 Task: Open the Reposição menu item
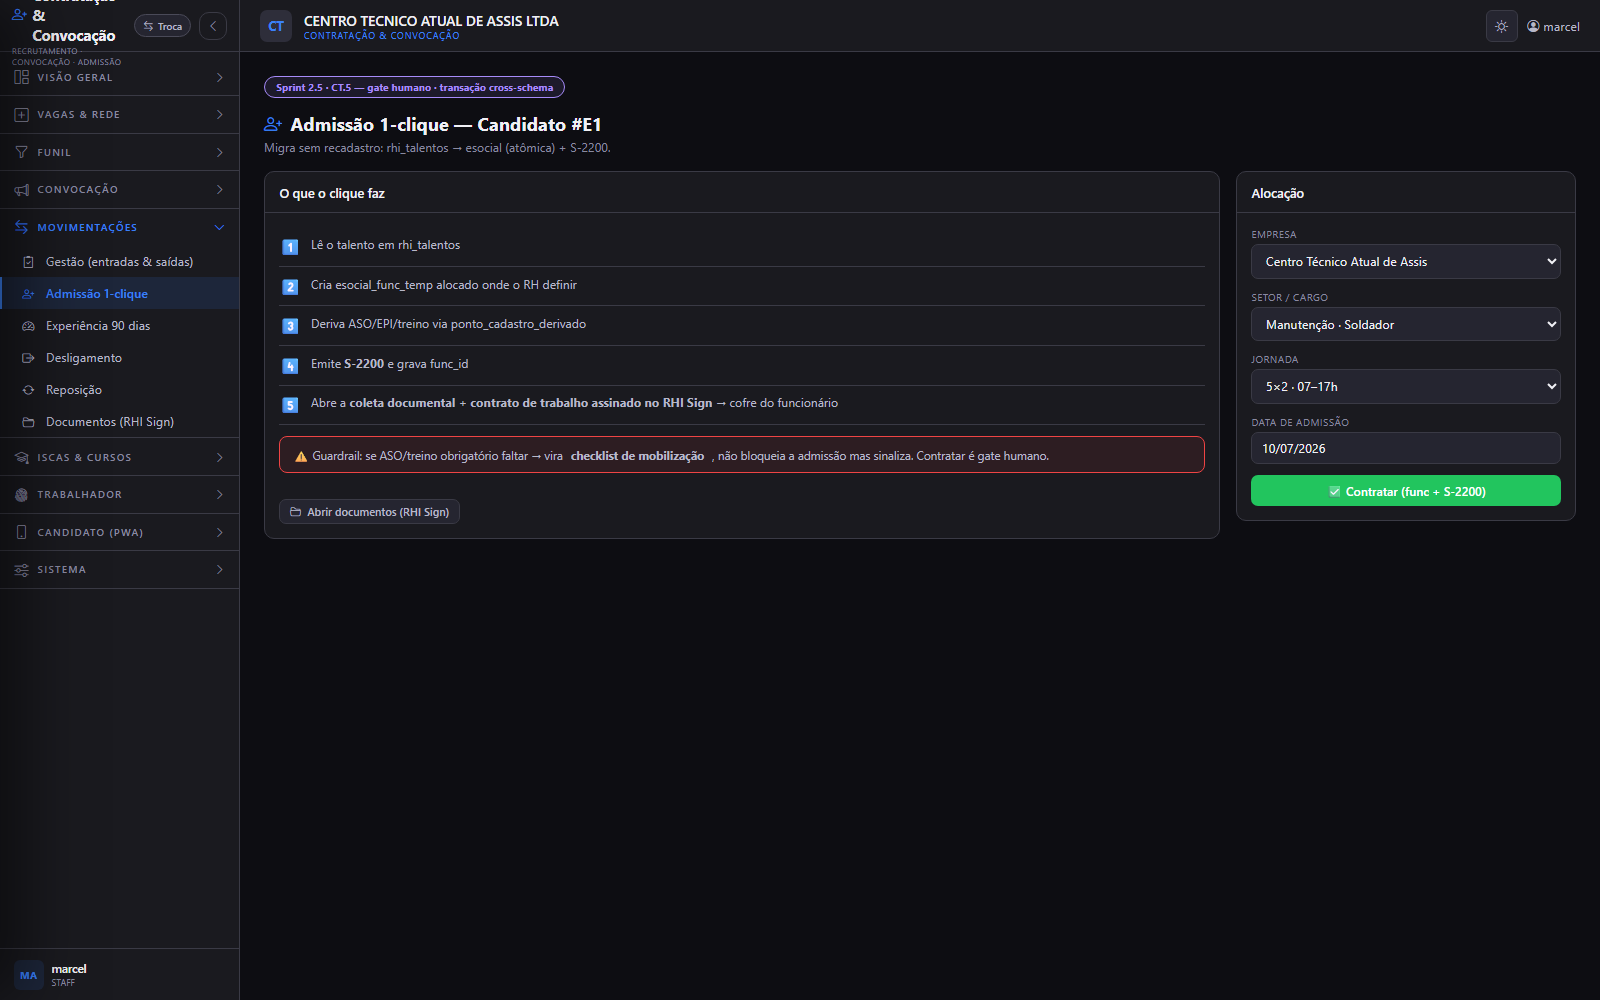pyautogui.click(x=120, y=390)
